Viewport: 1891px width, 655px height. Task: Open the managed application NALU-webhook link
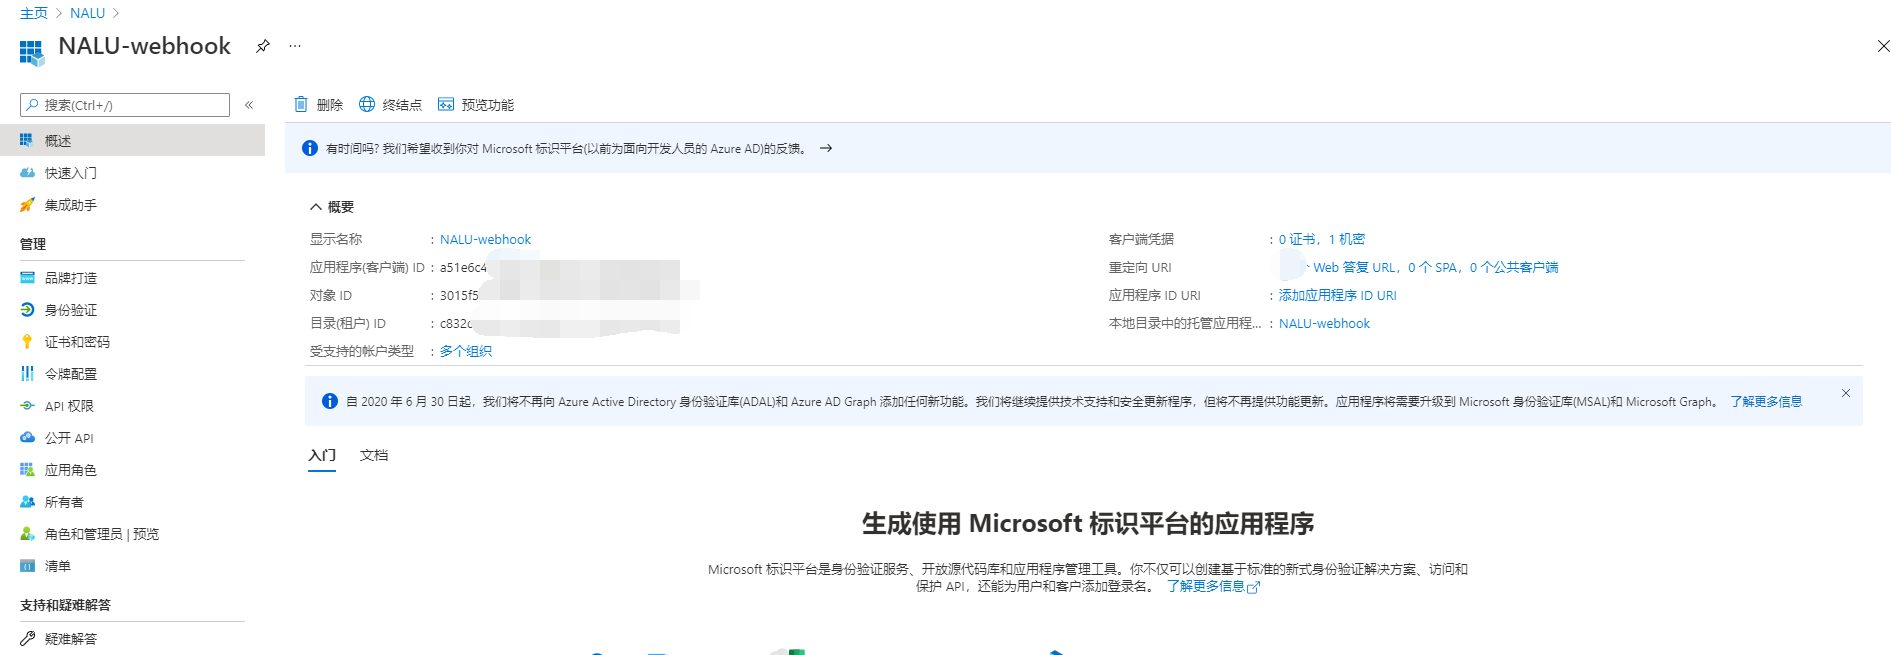click(x=1324, y=323)
